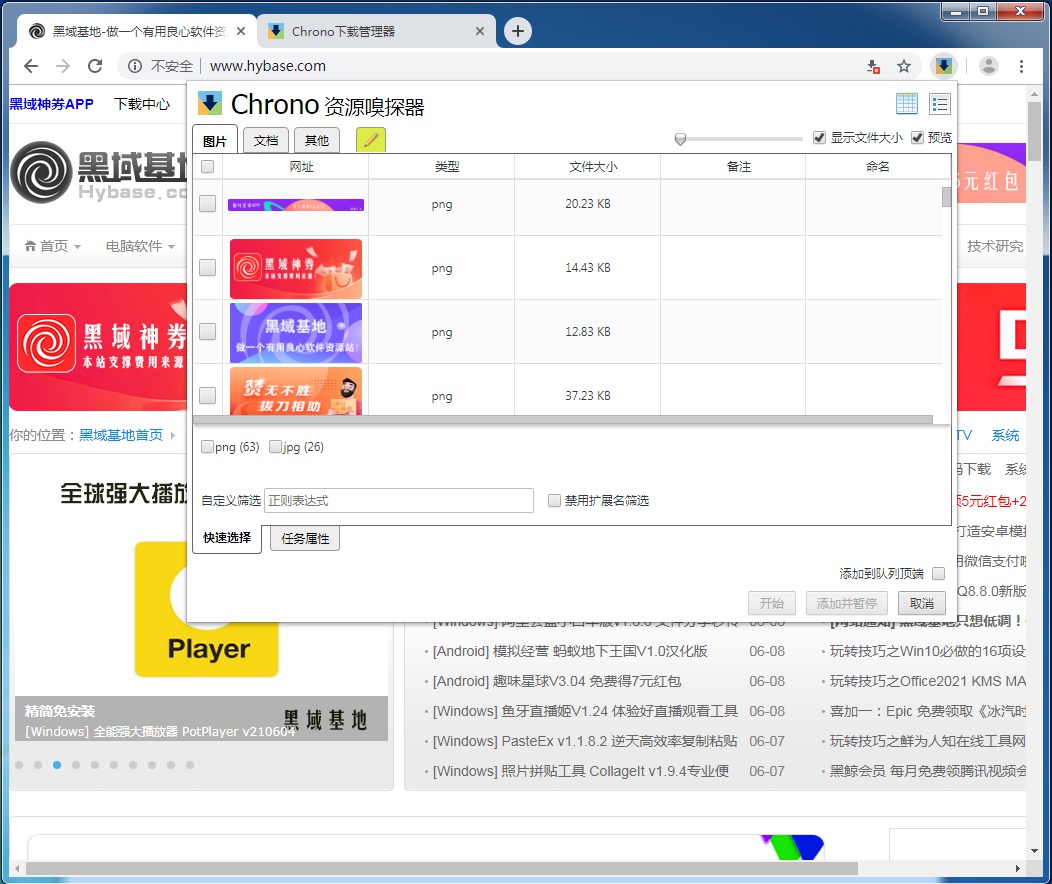The height and width of the screenshot is (884, 1052).
Task: Open PasteEx v1.1.8.2 article link
Action: tap(585, 741)
